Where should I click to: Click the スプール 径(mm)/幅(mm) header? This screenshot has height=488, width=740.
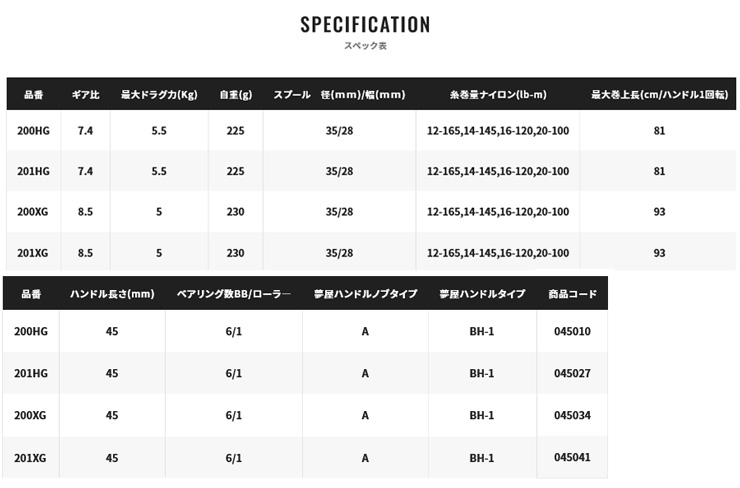click(339, 95)
